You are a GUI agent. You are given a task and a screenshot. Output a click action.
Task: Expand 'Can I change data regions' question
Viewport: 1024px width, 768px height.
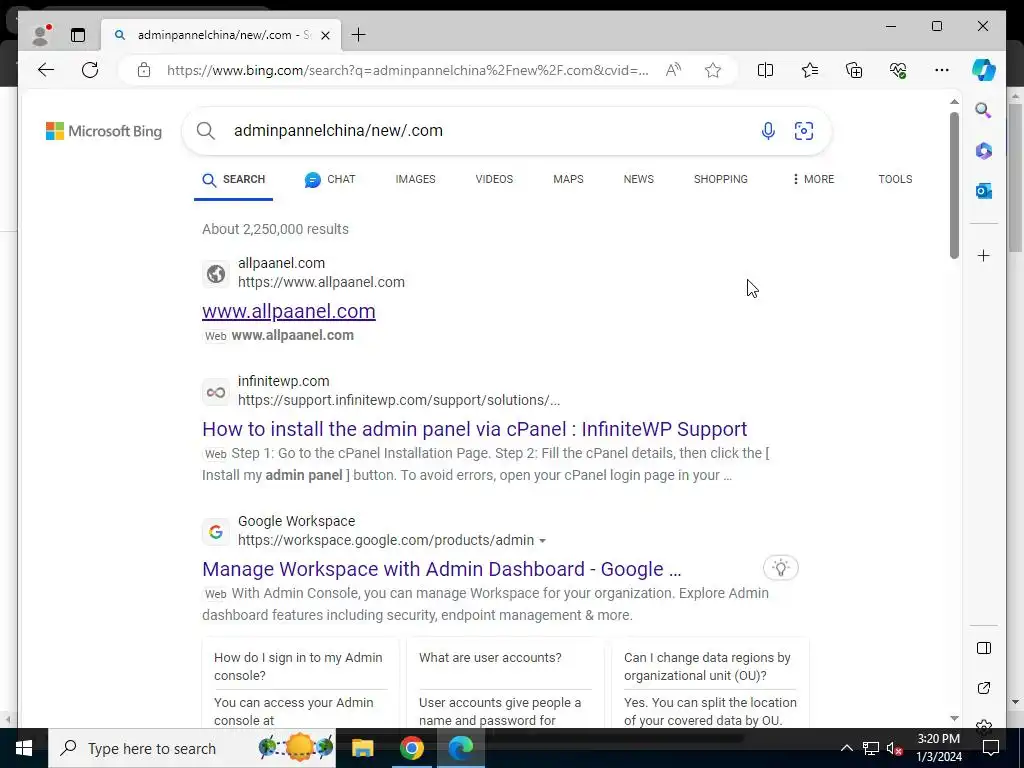click(708, 666)
